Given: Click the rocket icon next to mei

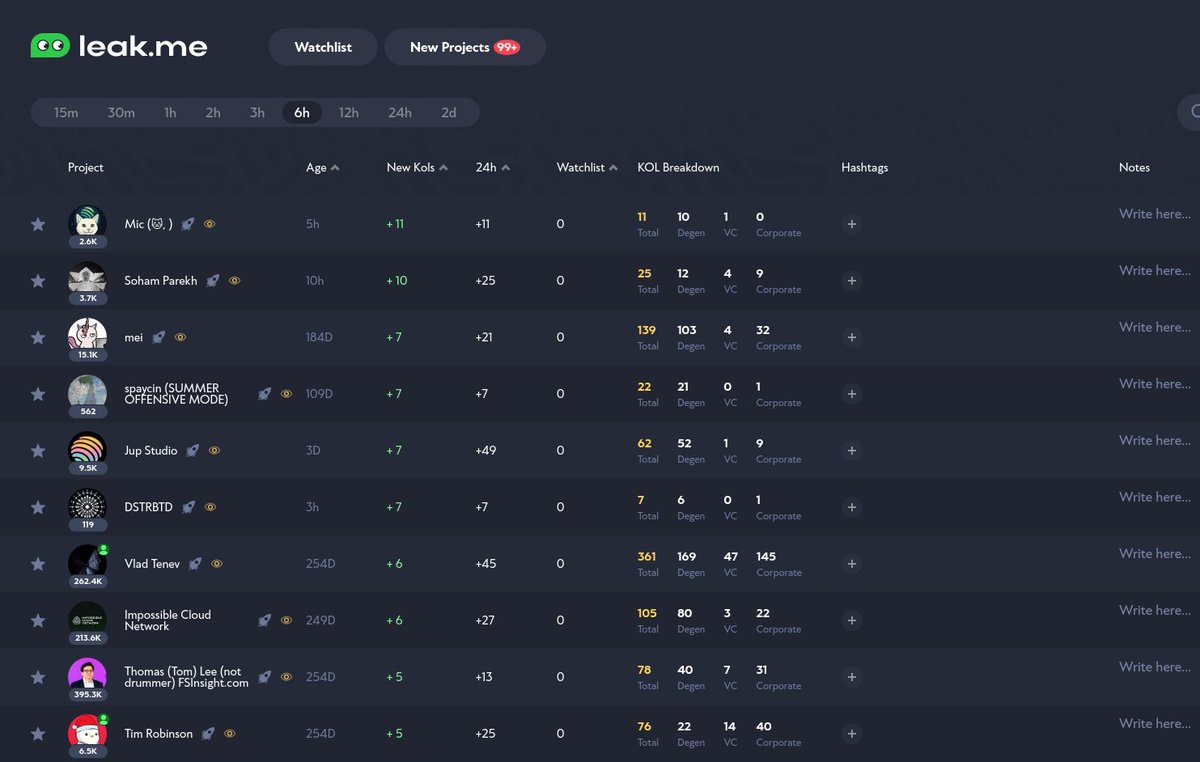Looking at the screenshot, I should coord(159,338).
